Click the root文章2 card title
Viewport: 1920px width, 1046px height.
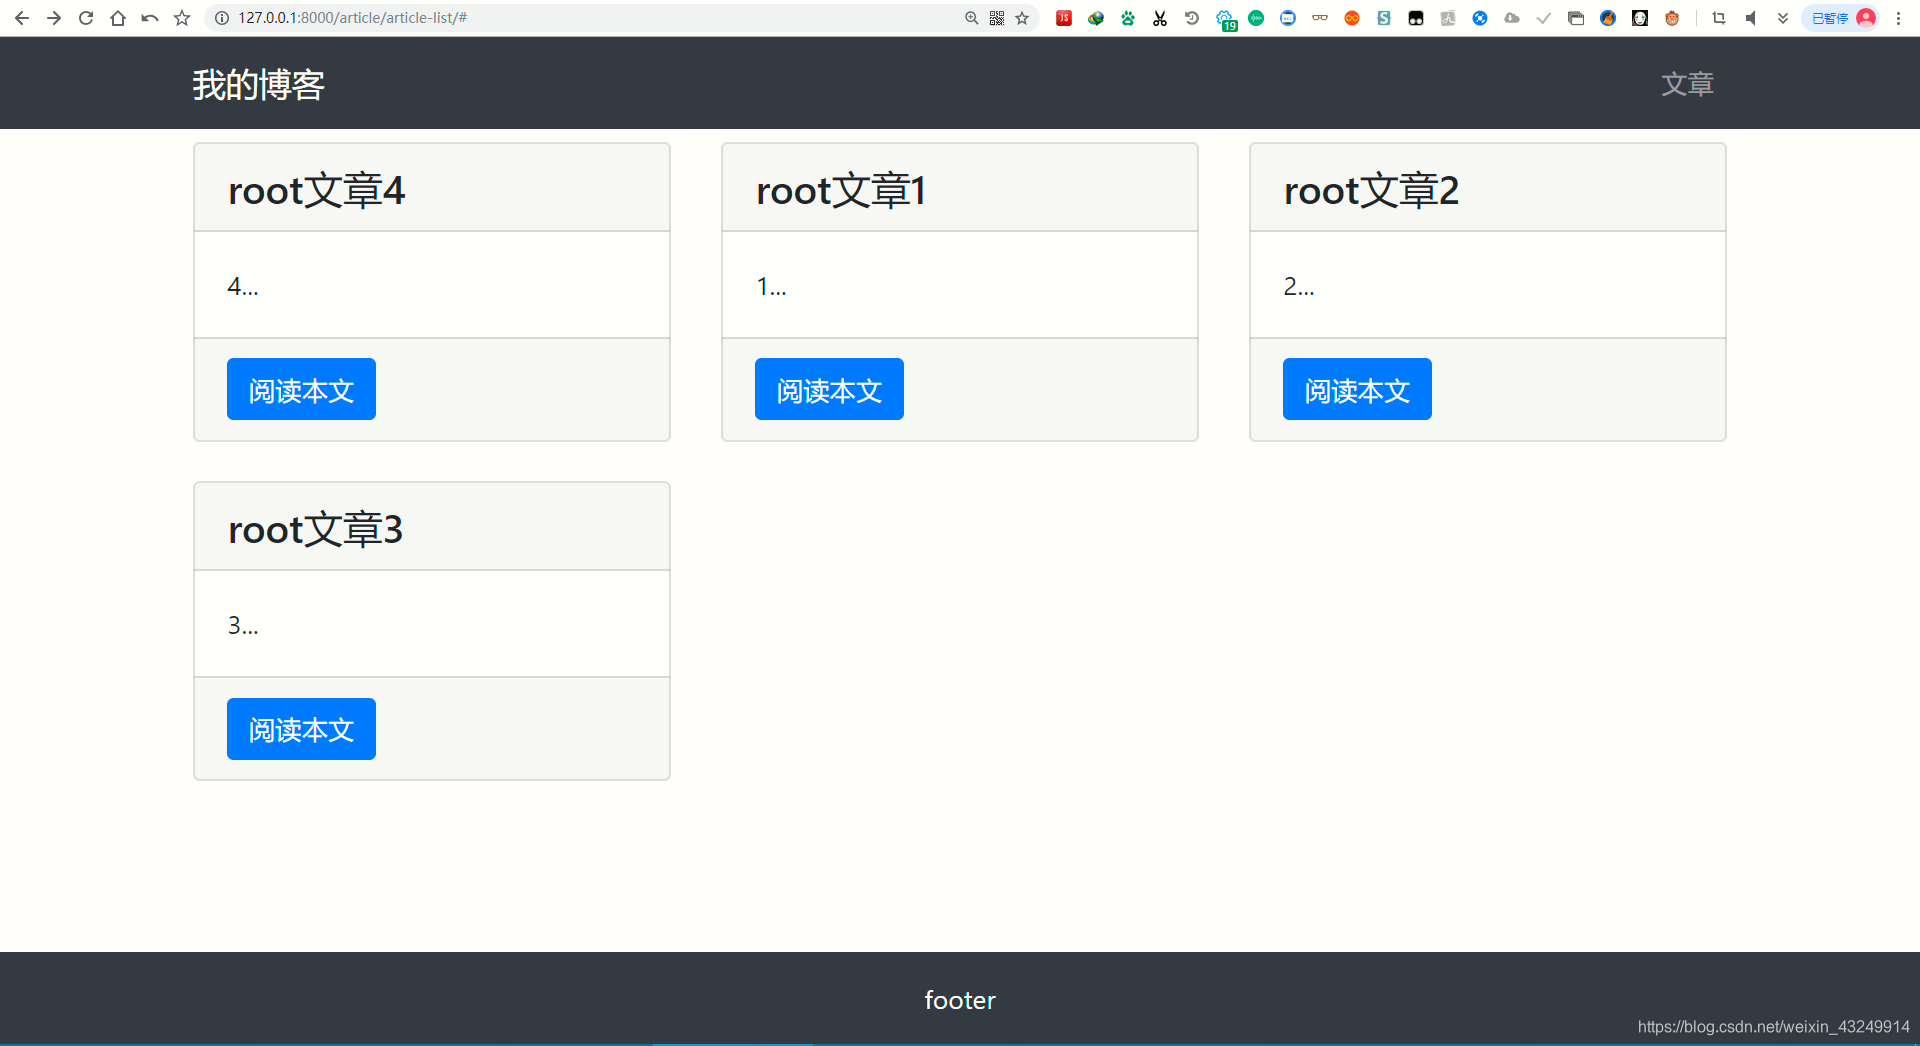[x=1371, y=190]
